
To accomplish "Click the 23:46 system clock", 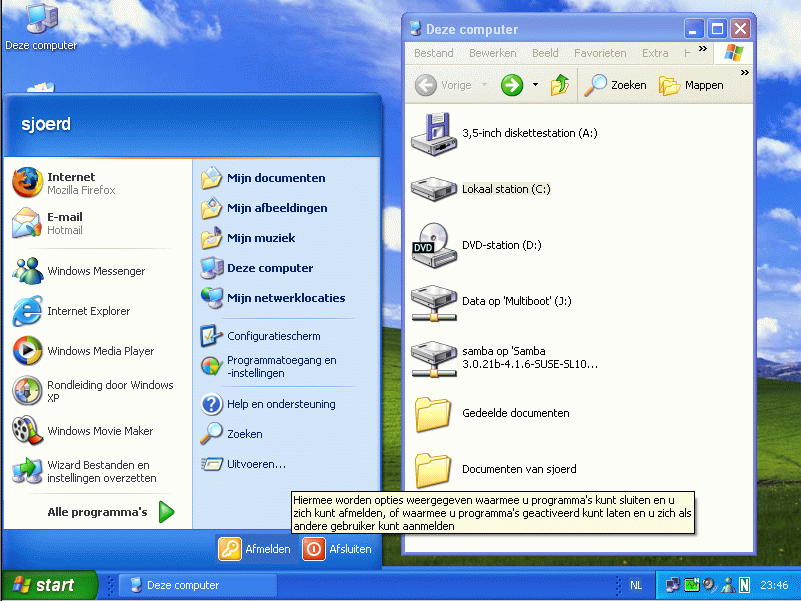I will click(x=774, y=585).
